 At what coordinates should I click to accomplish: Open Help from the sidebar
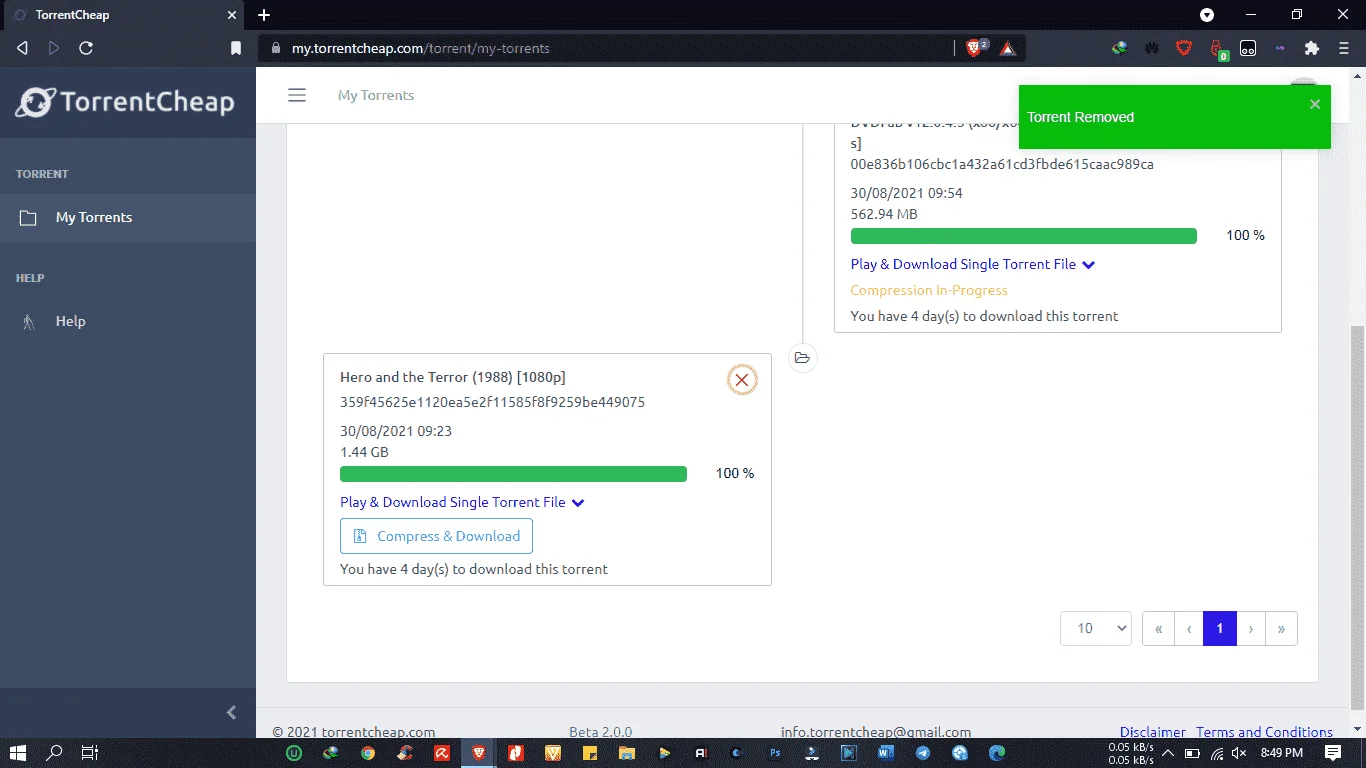pos(128,322)
